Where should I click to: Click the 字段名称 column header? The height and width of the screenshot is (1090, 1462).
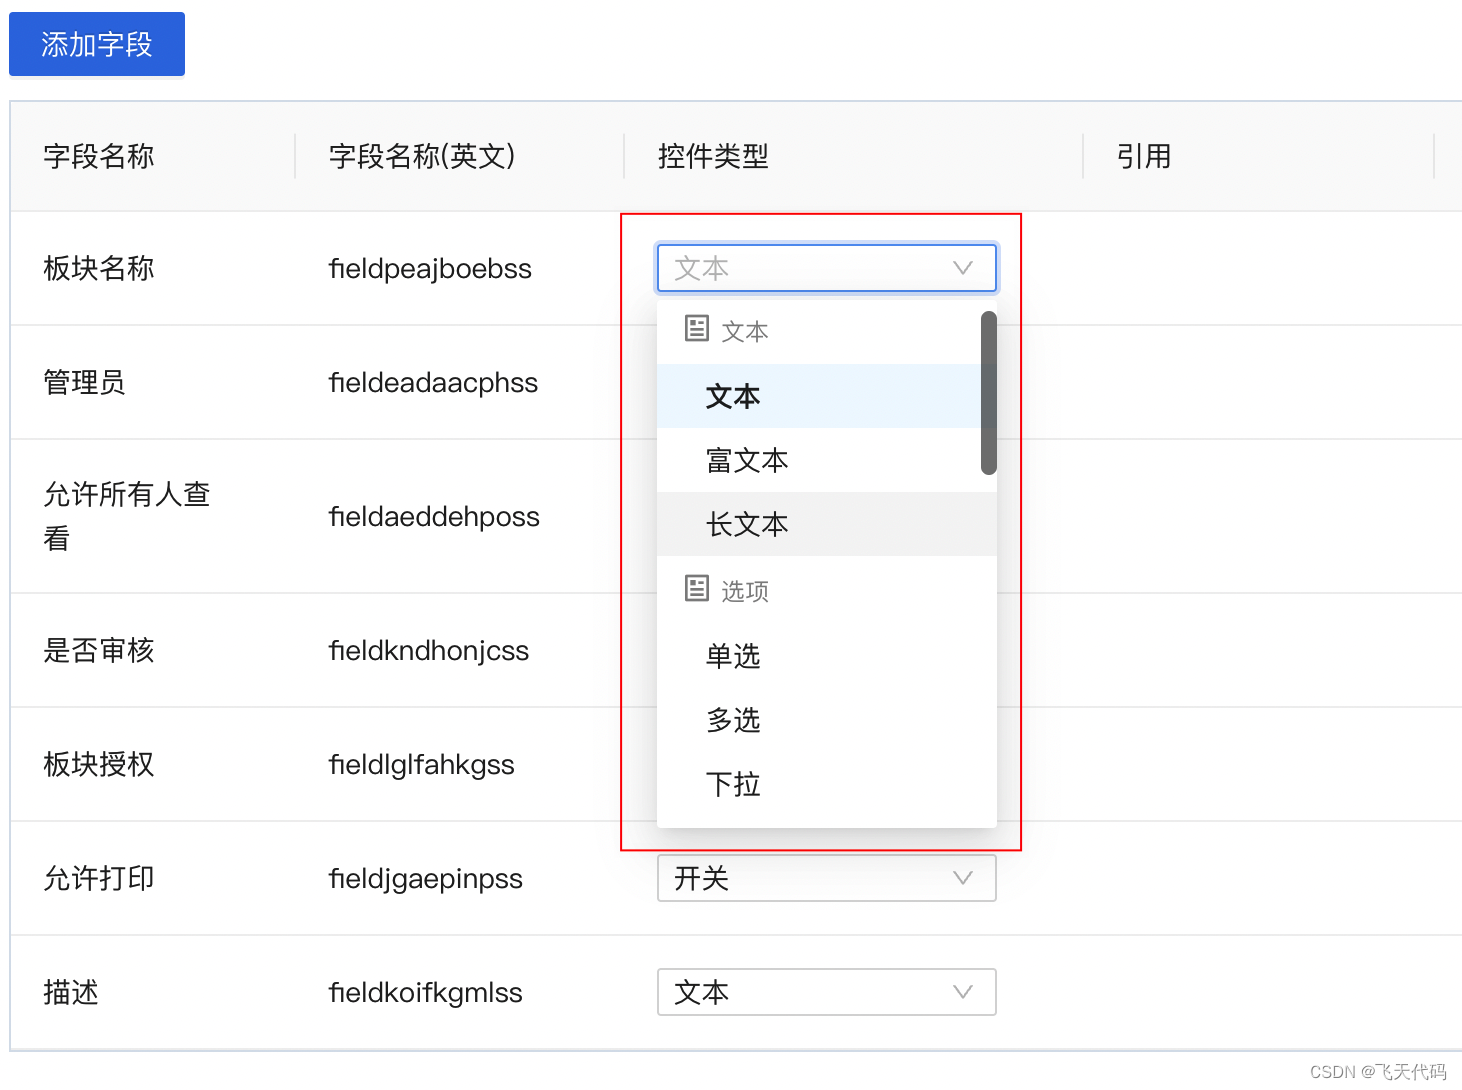[99, 156]
